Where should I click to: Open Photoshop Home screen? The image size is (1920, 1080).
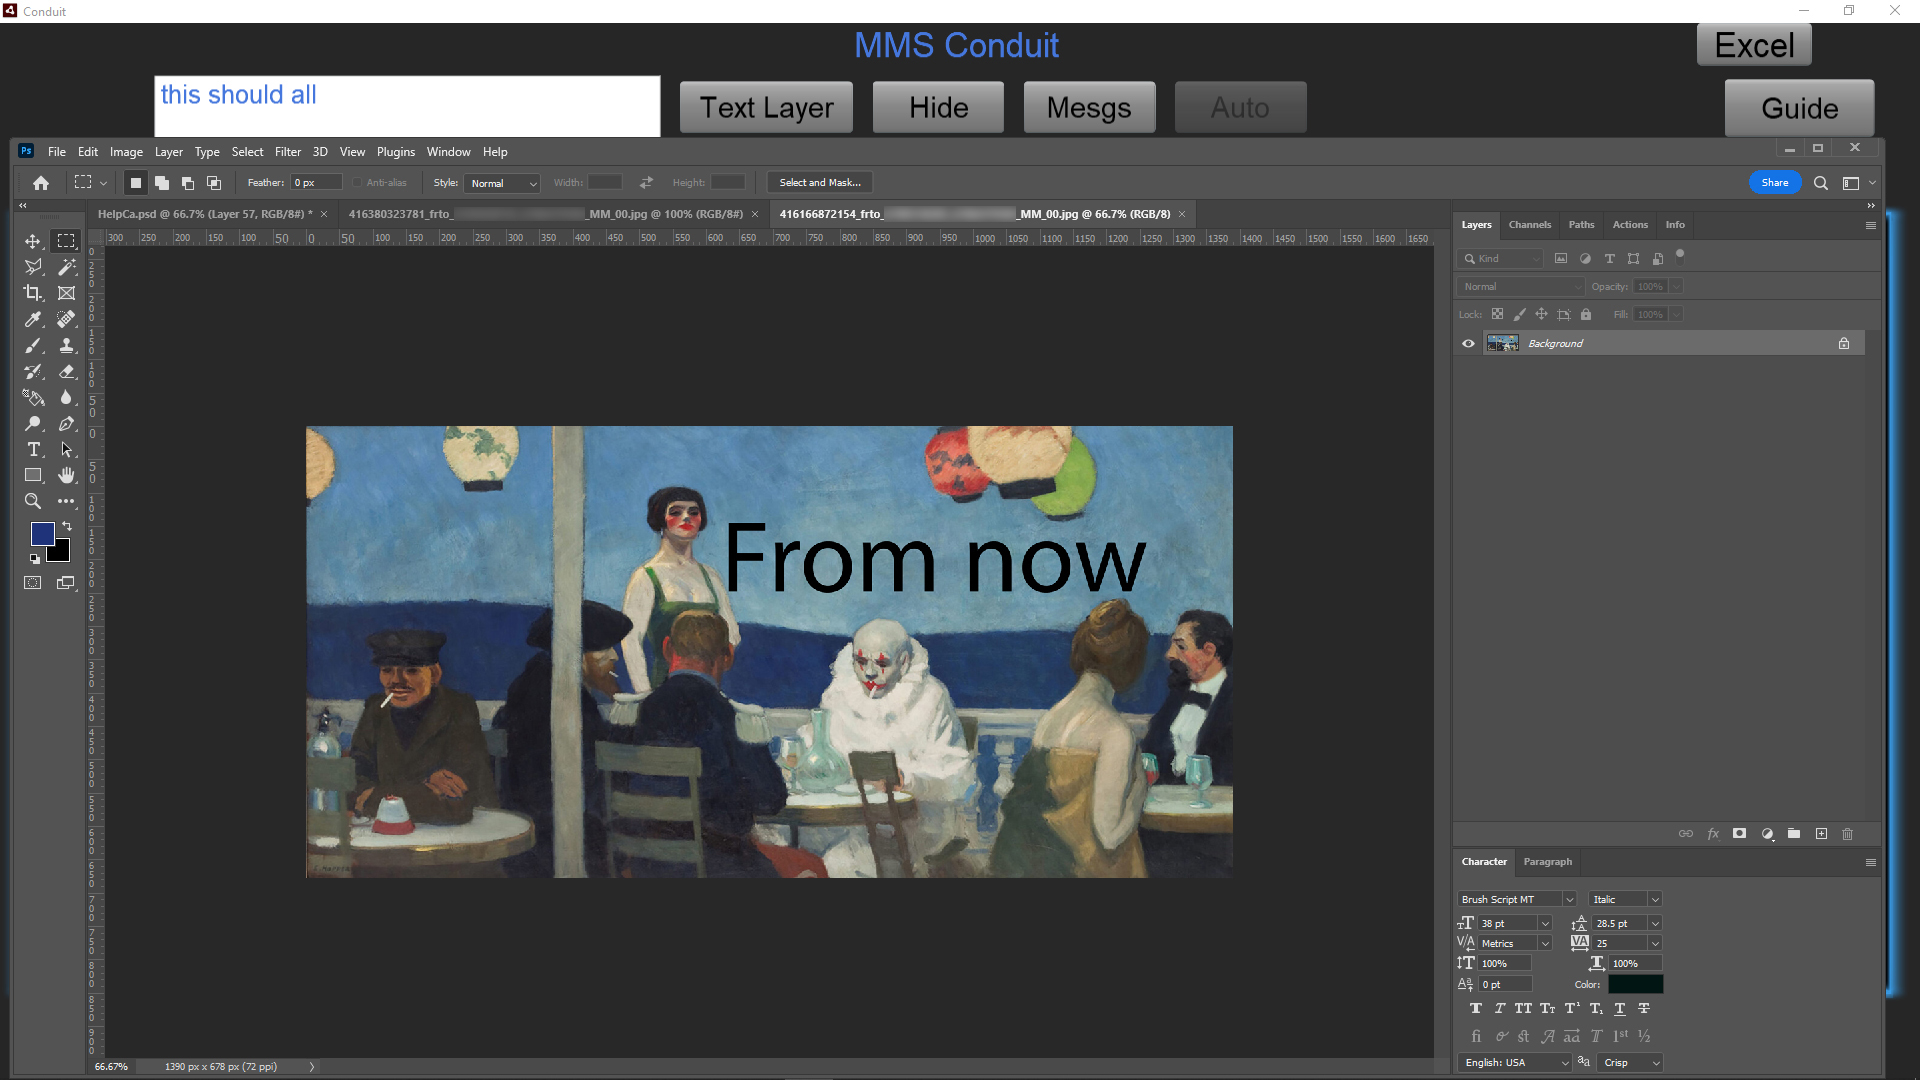point(41,183)
